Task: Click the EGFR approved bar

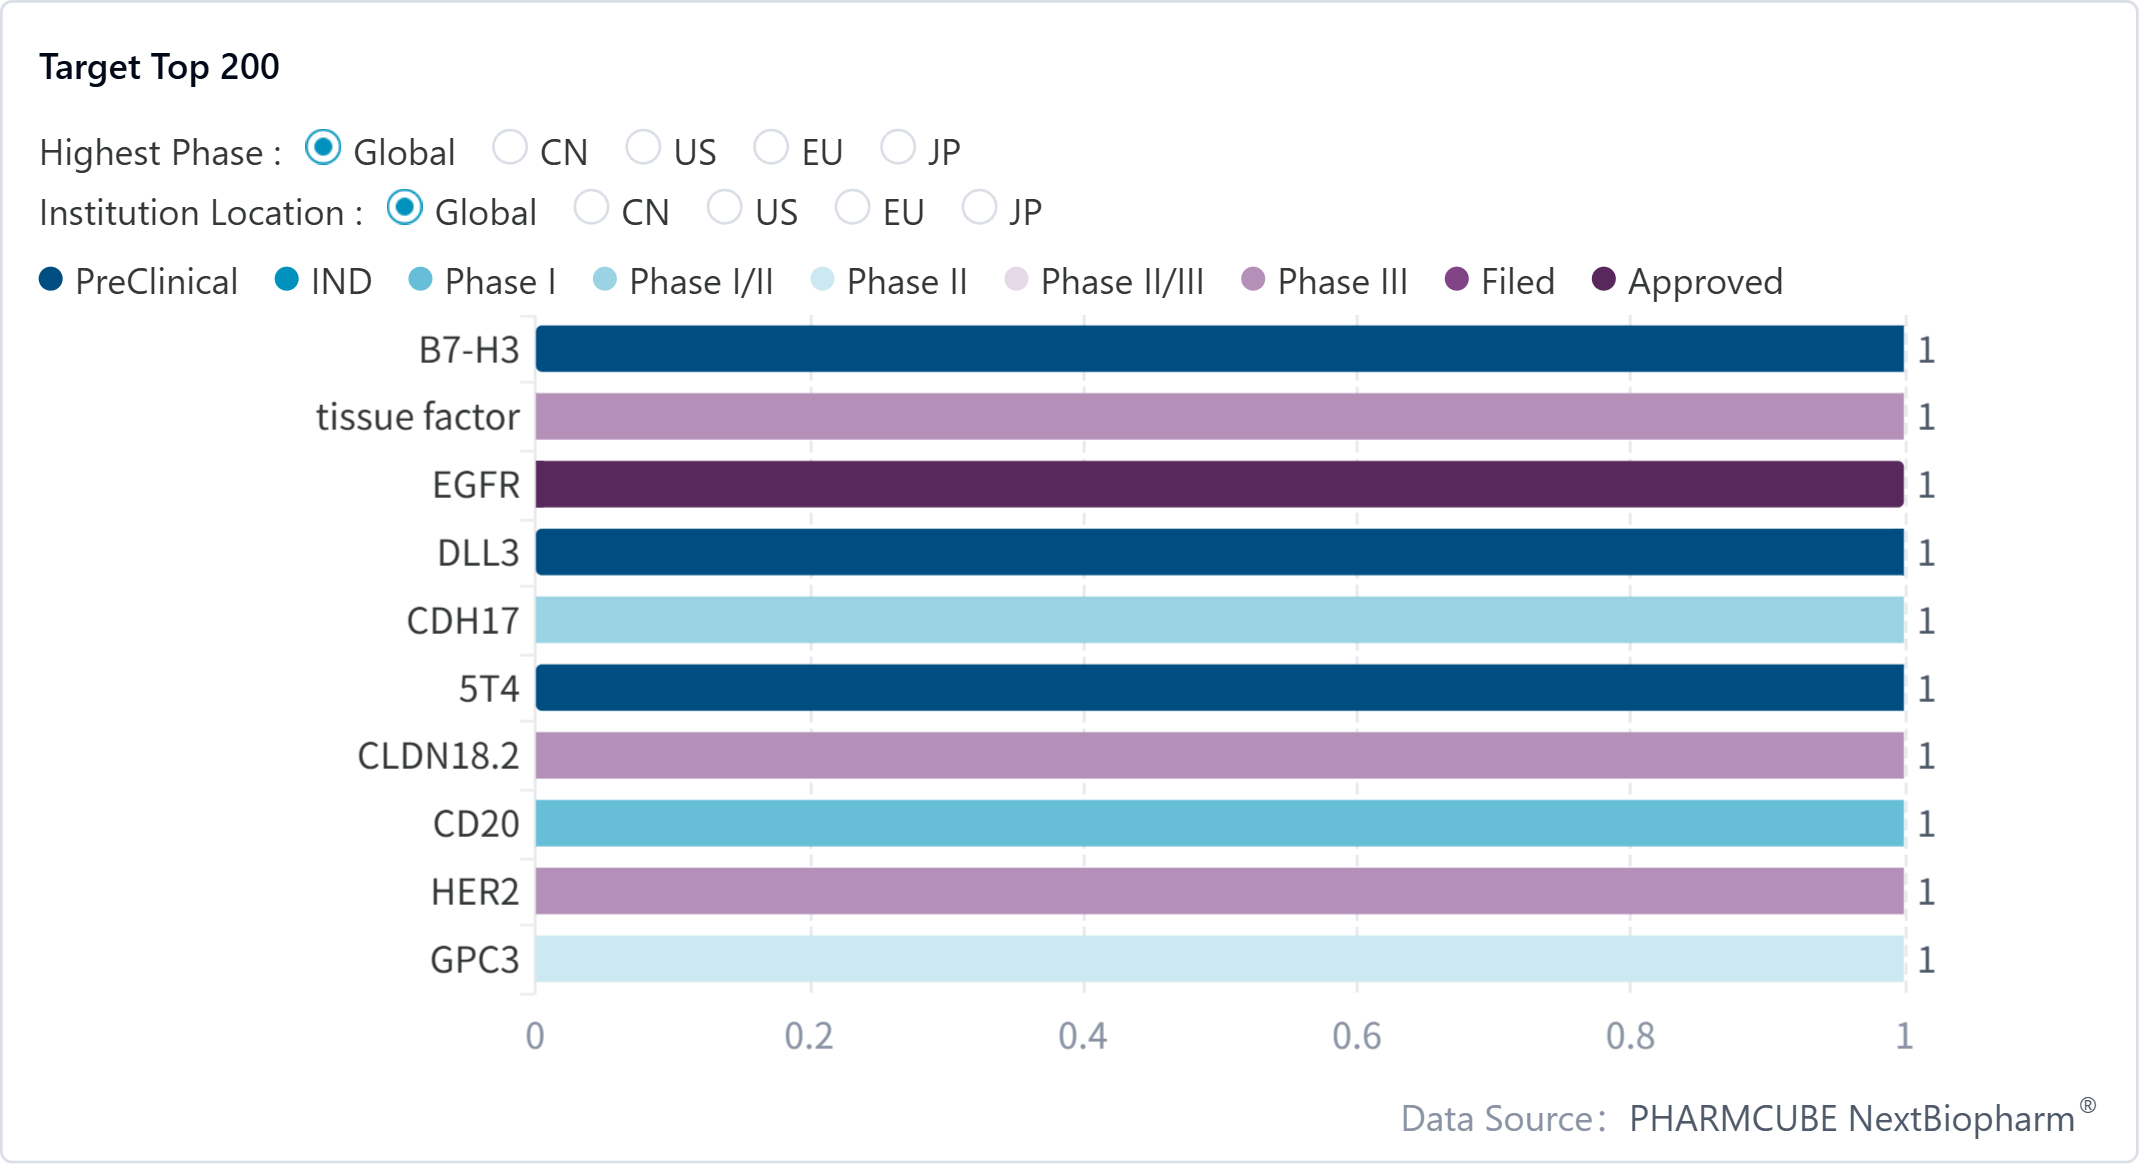Action: 1218,484
